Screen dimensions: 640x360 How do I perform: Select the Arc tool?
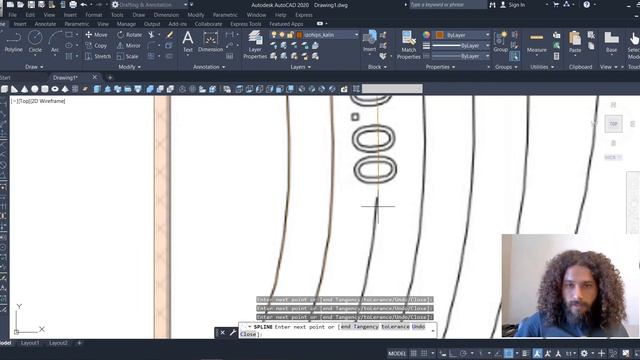55,41
